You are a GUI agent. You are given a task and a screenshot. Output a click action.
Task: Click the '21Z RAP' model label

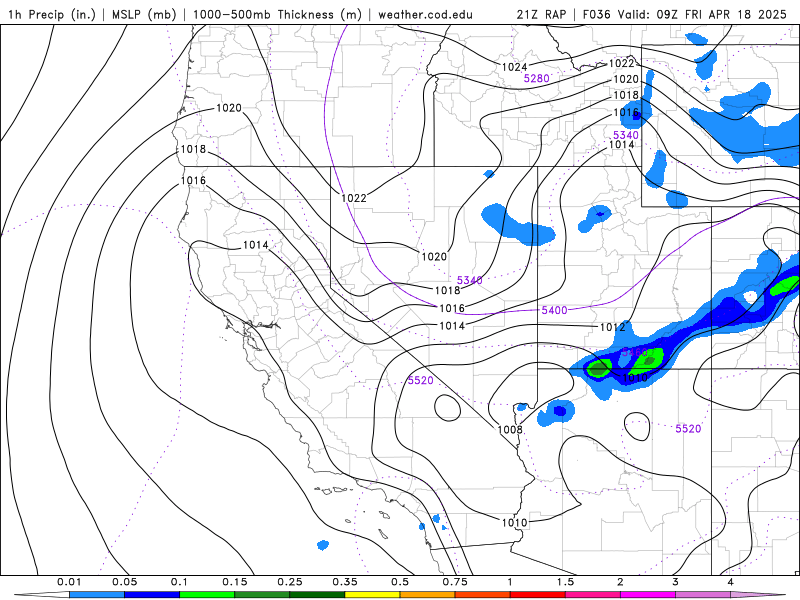coord(541,14)
